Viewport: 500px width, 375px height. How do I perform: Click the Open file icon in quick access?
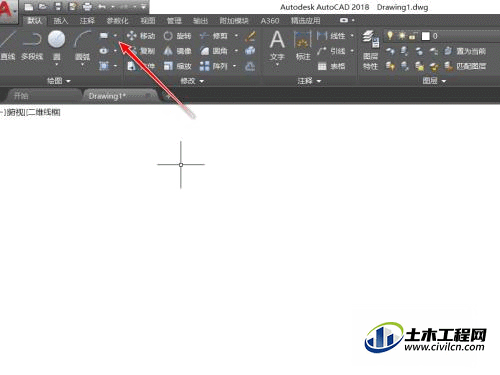(43, 7)
